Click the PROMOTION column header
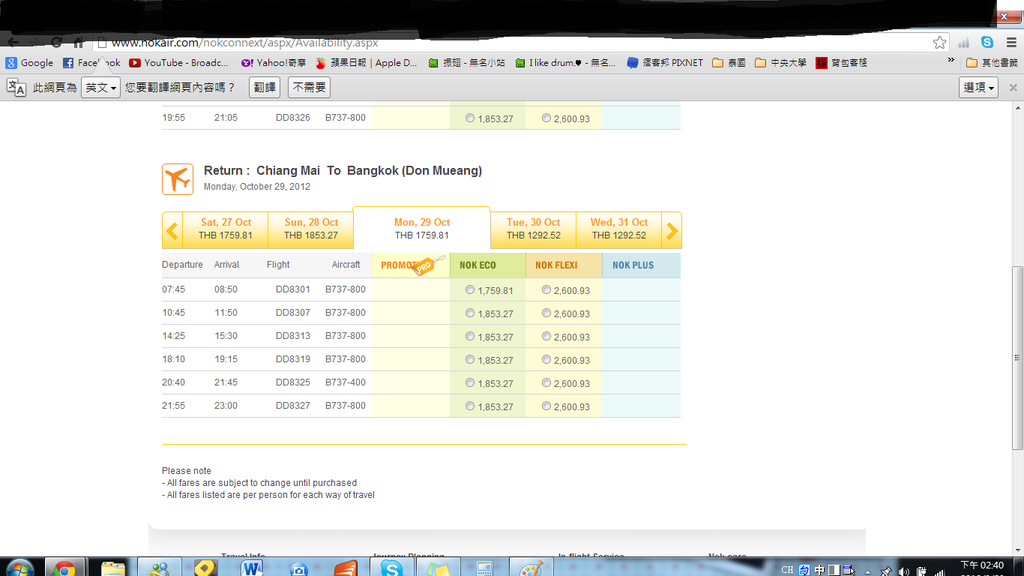This screenshot has width=1024, height=576. click(411, 265)
